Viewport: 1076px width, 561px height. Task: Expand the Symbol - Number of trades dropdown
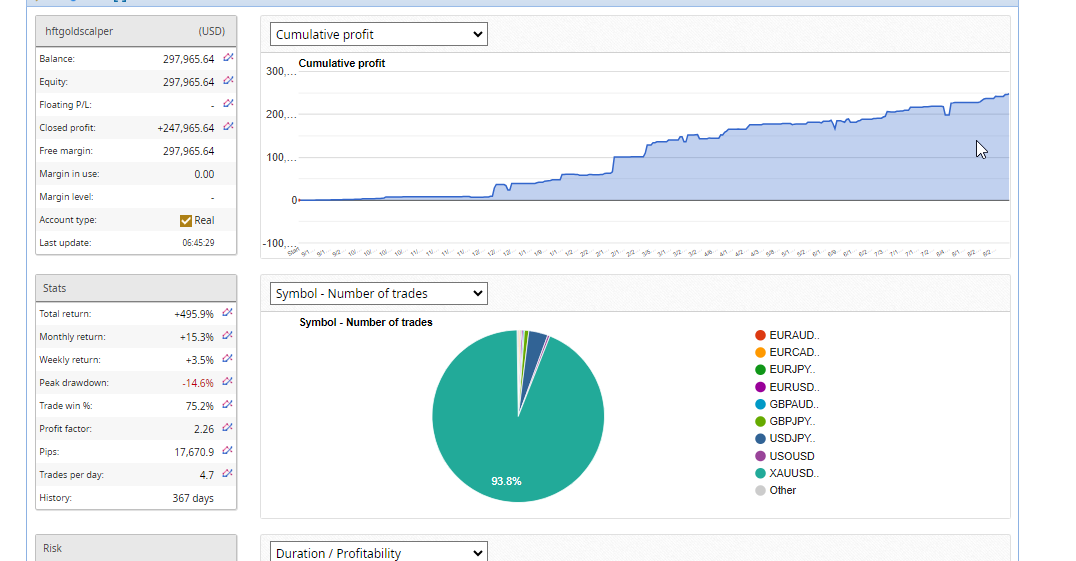pos(379,294)
